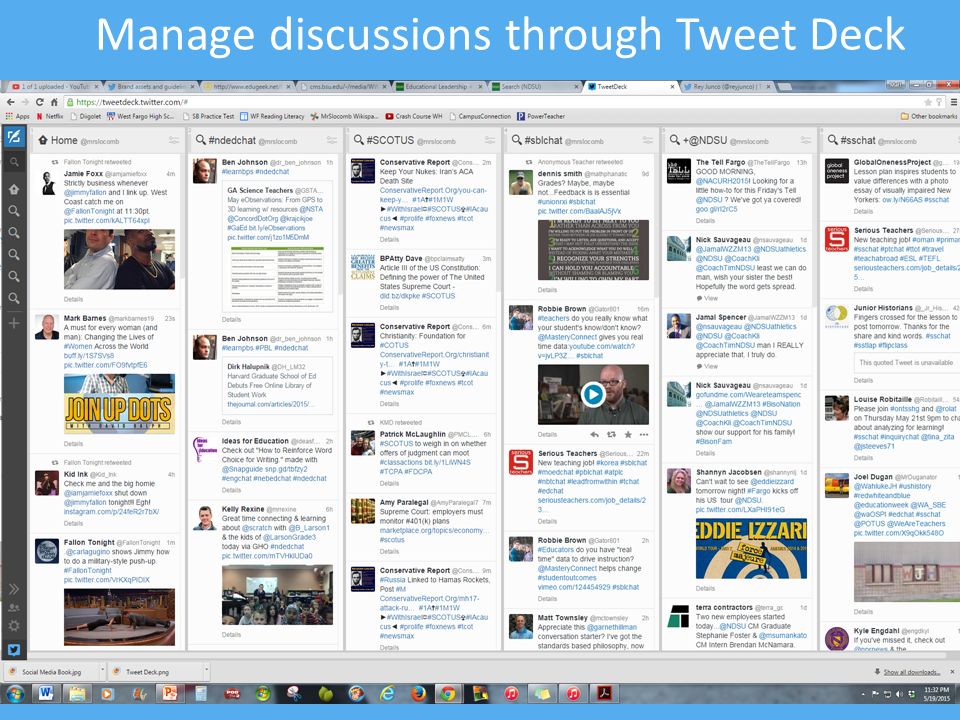Open Crash Course WH bookmark
The image size is (960, 720).
(x=414, y=116)
